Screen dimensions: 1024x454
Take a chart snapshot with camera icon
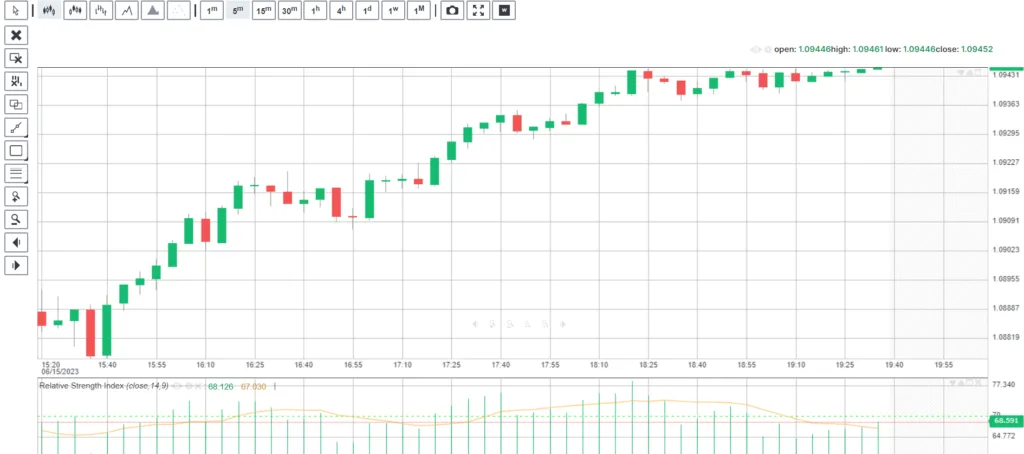[x=452, y=10]
